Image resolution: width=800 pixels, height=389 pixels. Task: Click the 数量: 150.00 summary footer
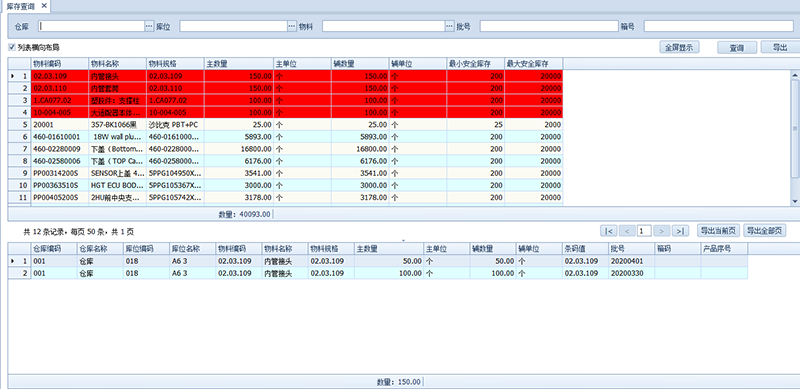click(x=399, y=382)
